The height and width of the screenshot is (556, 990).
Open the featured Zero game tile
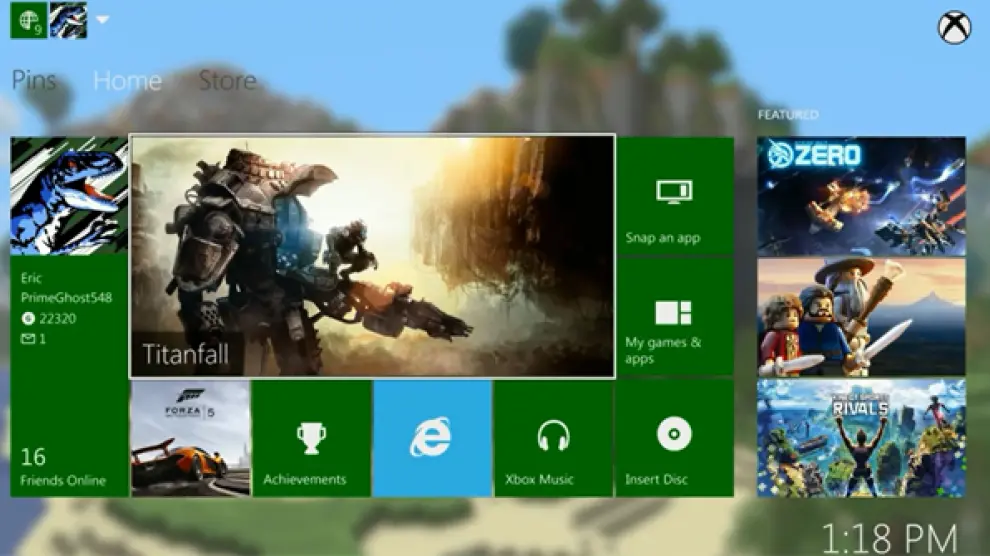861,196
